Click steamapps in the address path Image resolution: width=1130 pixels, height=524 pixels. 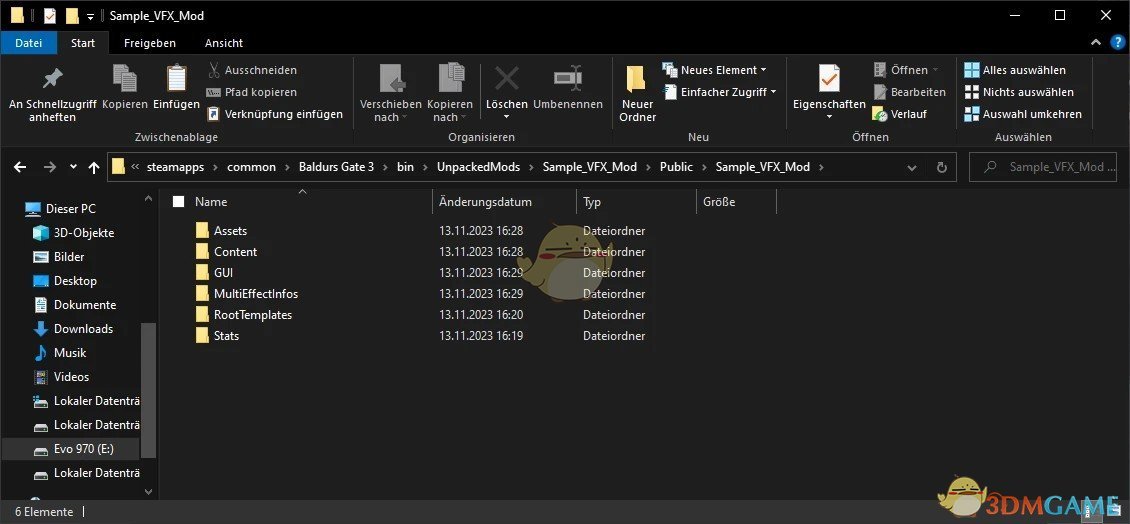tap(175, 167)
